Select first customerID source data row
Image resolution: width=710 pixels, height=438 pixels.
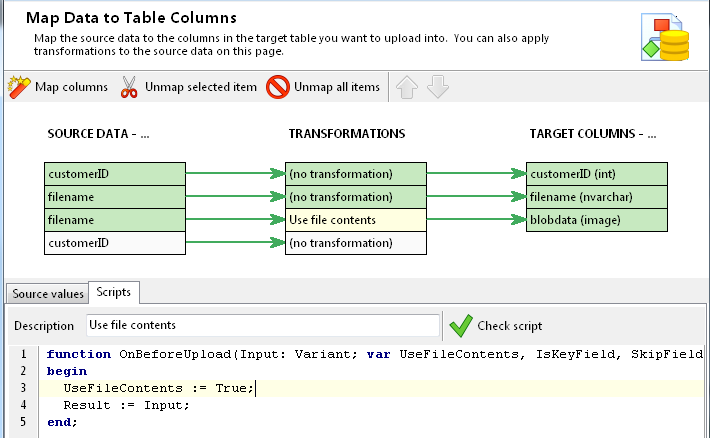tap(115, 174)
